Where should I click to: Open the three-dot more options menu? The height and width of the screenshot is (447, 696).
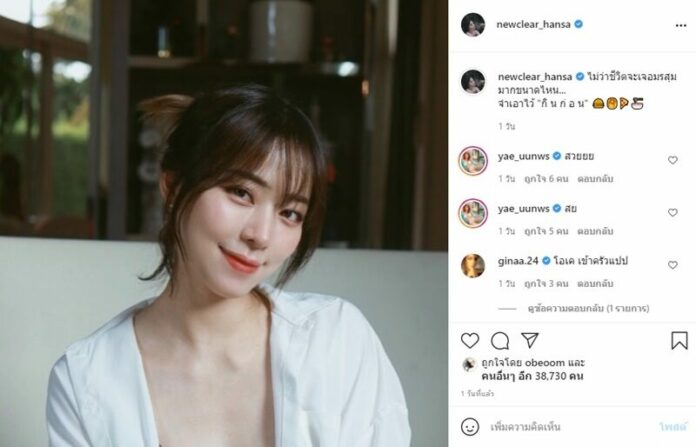(x=681, y=25)
